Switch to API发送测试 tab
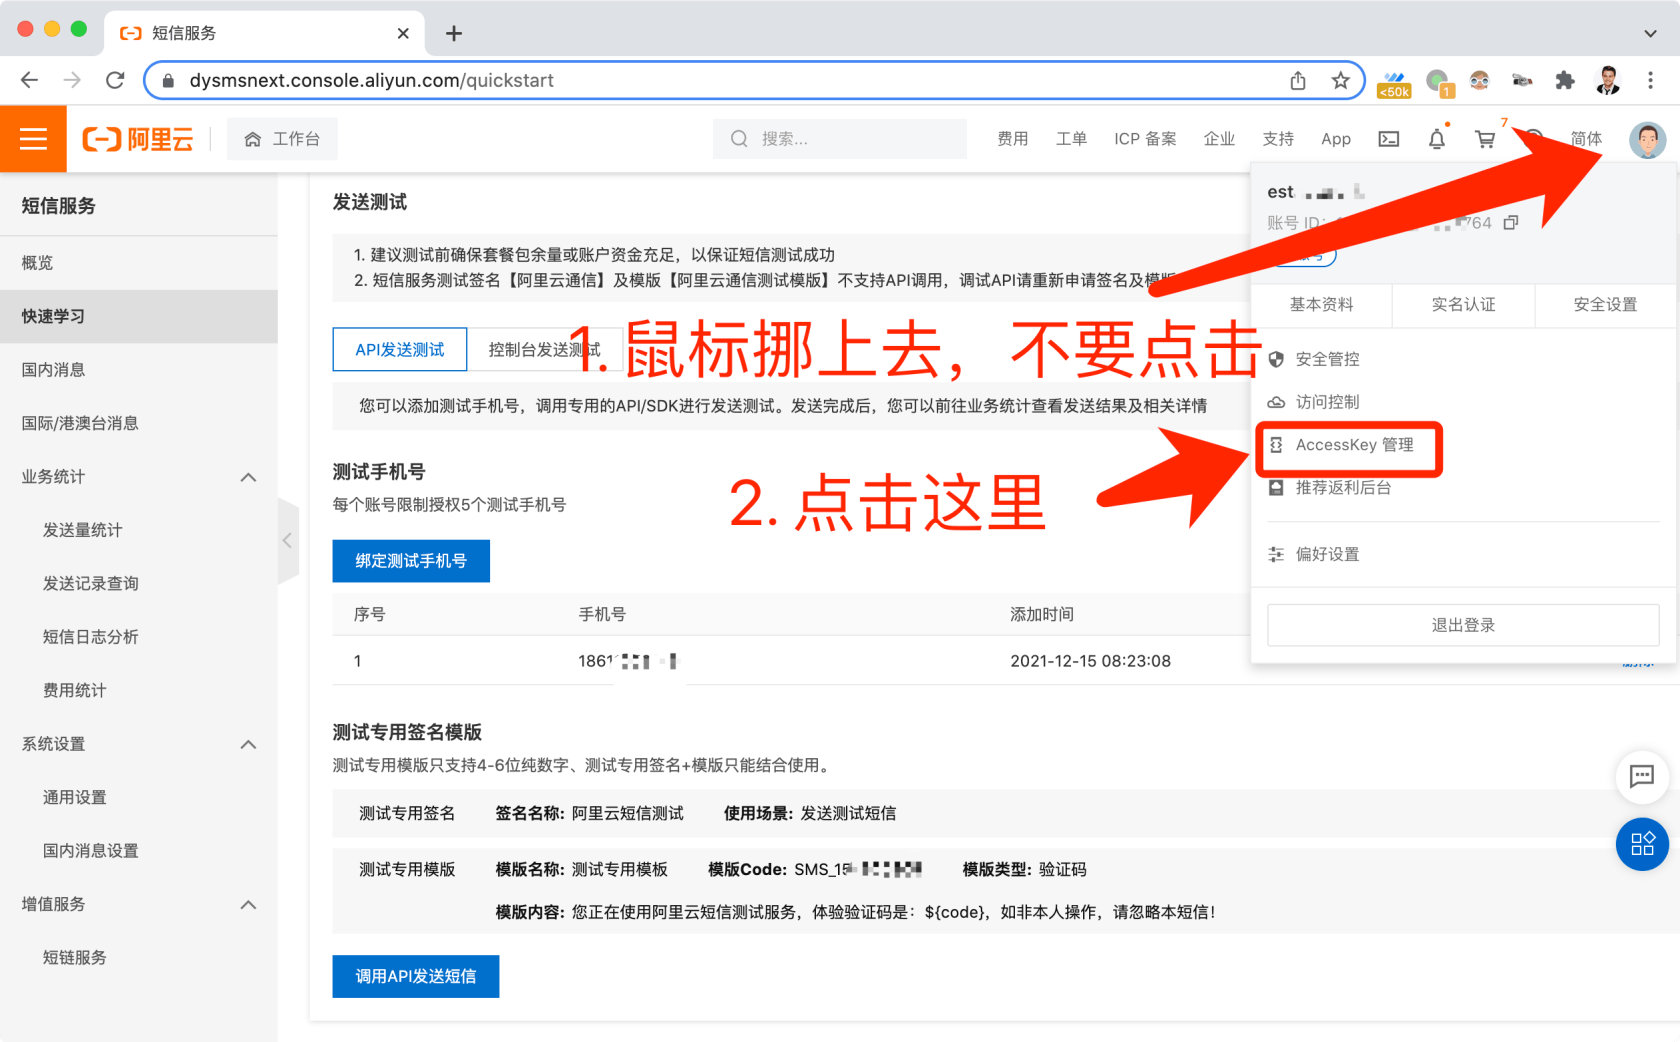 point(400,349)
